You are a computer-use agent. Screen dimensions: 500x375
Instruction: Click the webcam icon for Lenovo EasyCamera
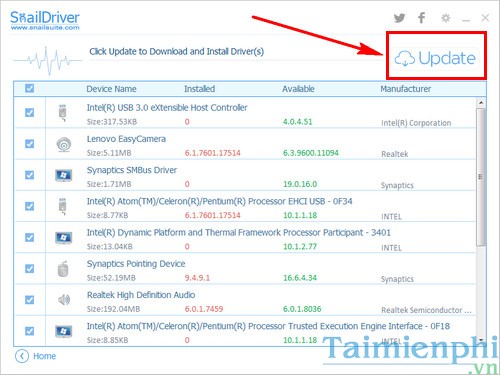click(63, 145)
